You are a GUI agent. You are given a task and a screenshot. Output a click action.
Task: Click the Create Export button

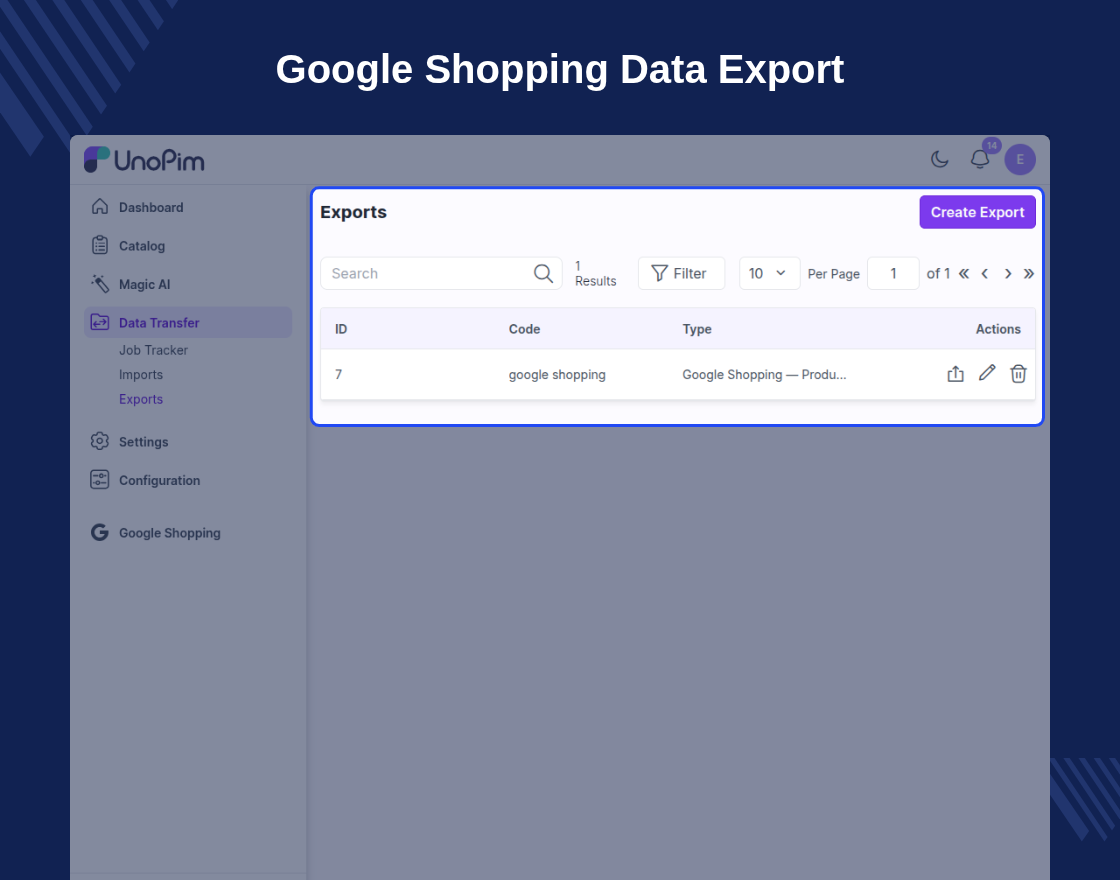pyautogui.click(x=977, y=212)
